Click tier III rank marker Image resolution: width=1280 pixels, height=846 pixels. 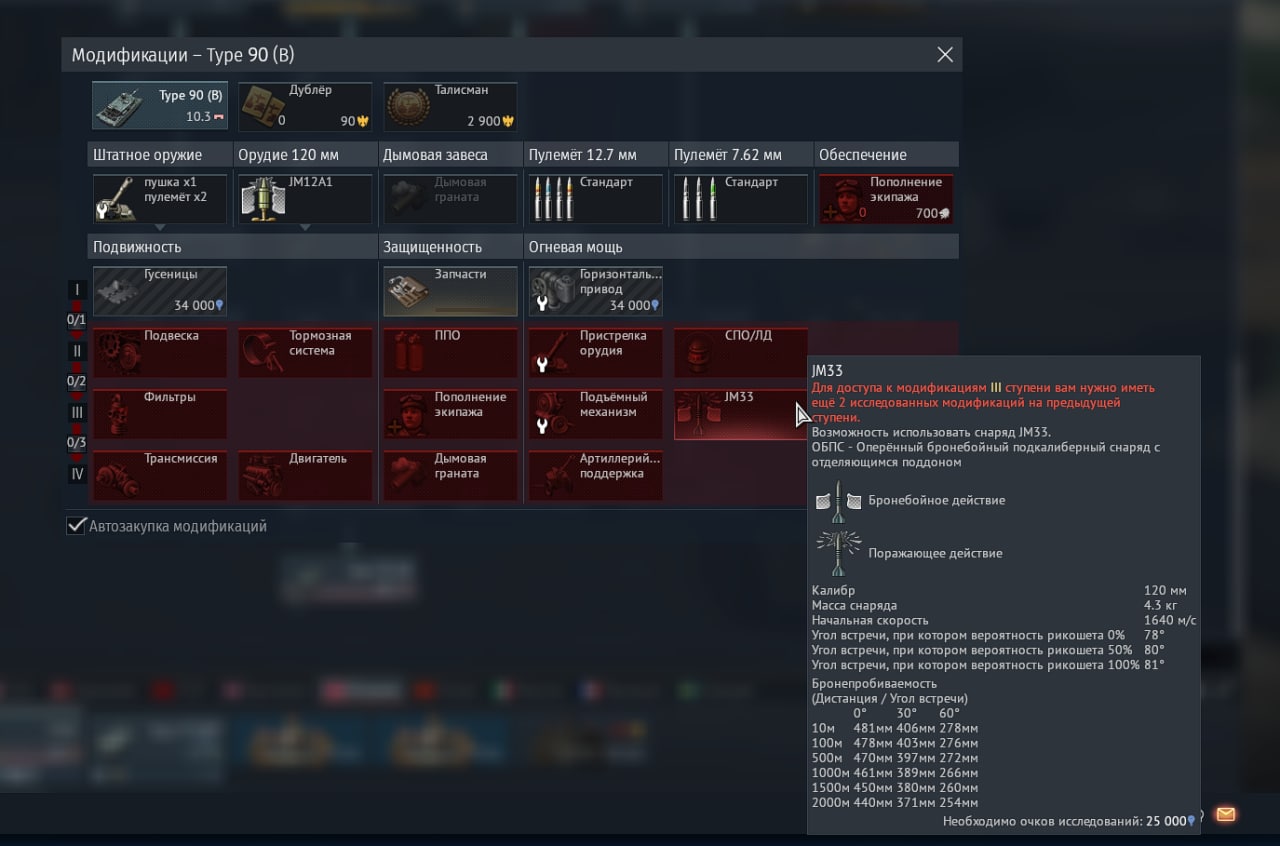[x=77, y=413]
